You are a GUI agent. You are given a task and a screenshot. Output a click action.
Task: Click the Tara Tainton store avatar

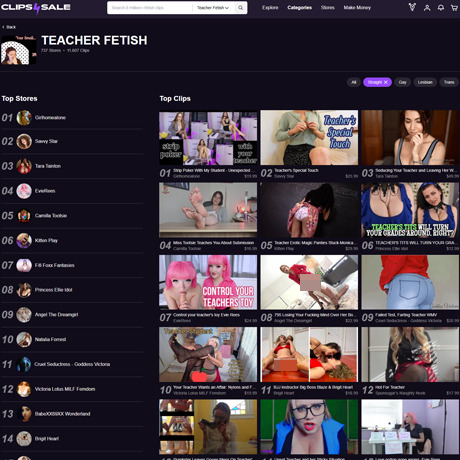(x=24, y=166)
